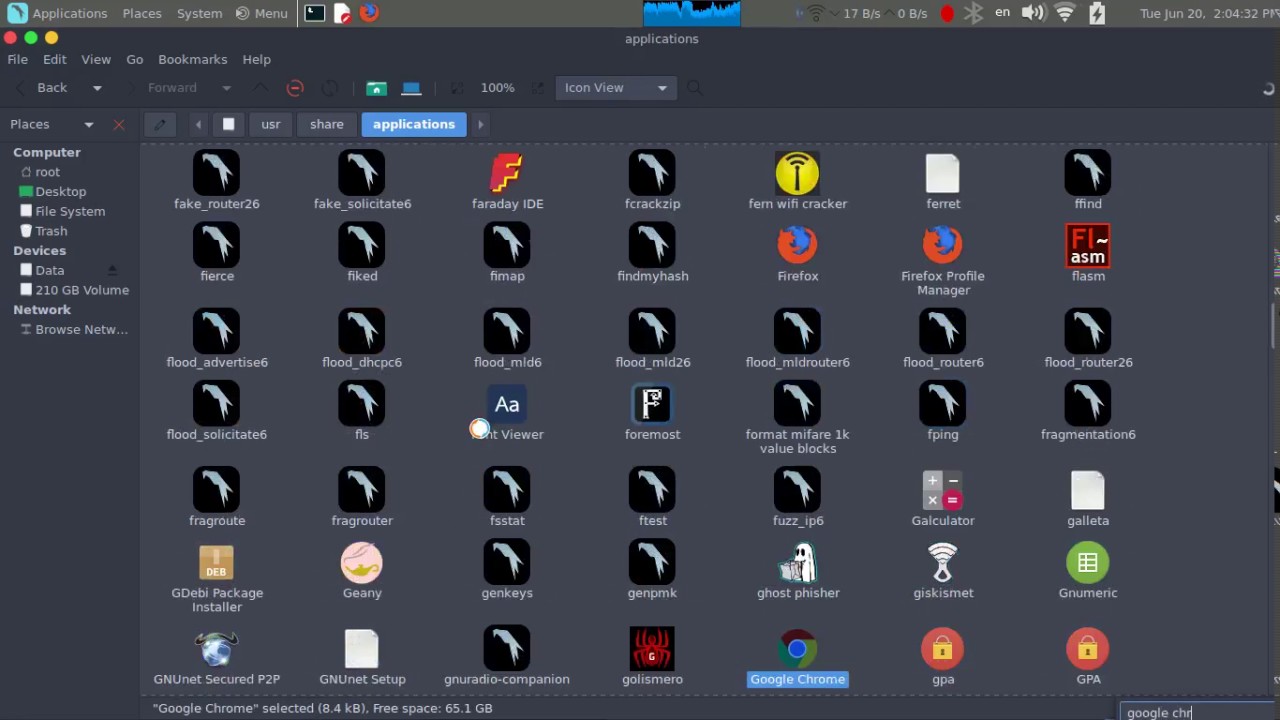
Task: Select the Gnumeric spreadsheet icon
Action: pos(1088,563)
